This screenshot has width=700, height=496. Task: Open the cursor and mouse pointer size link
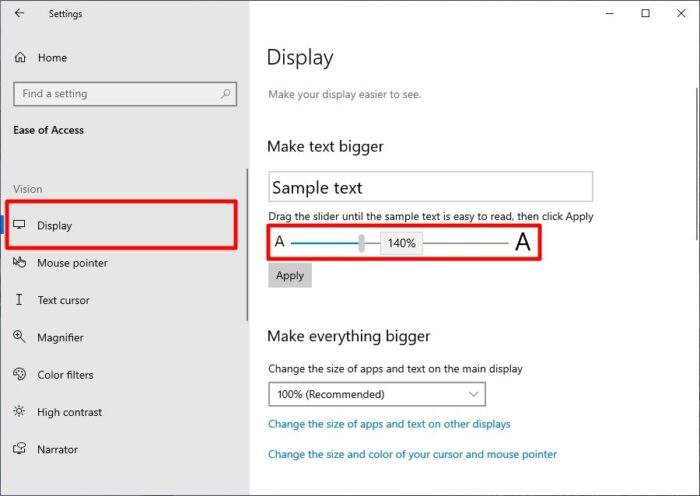412,454
